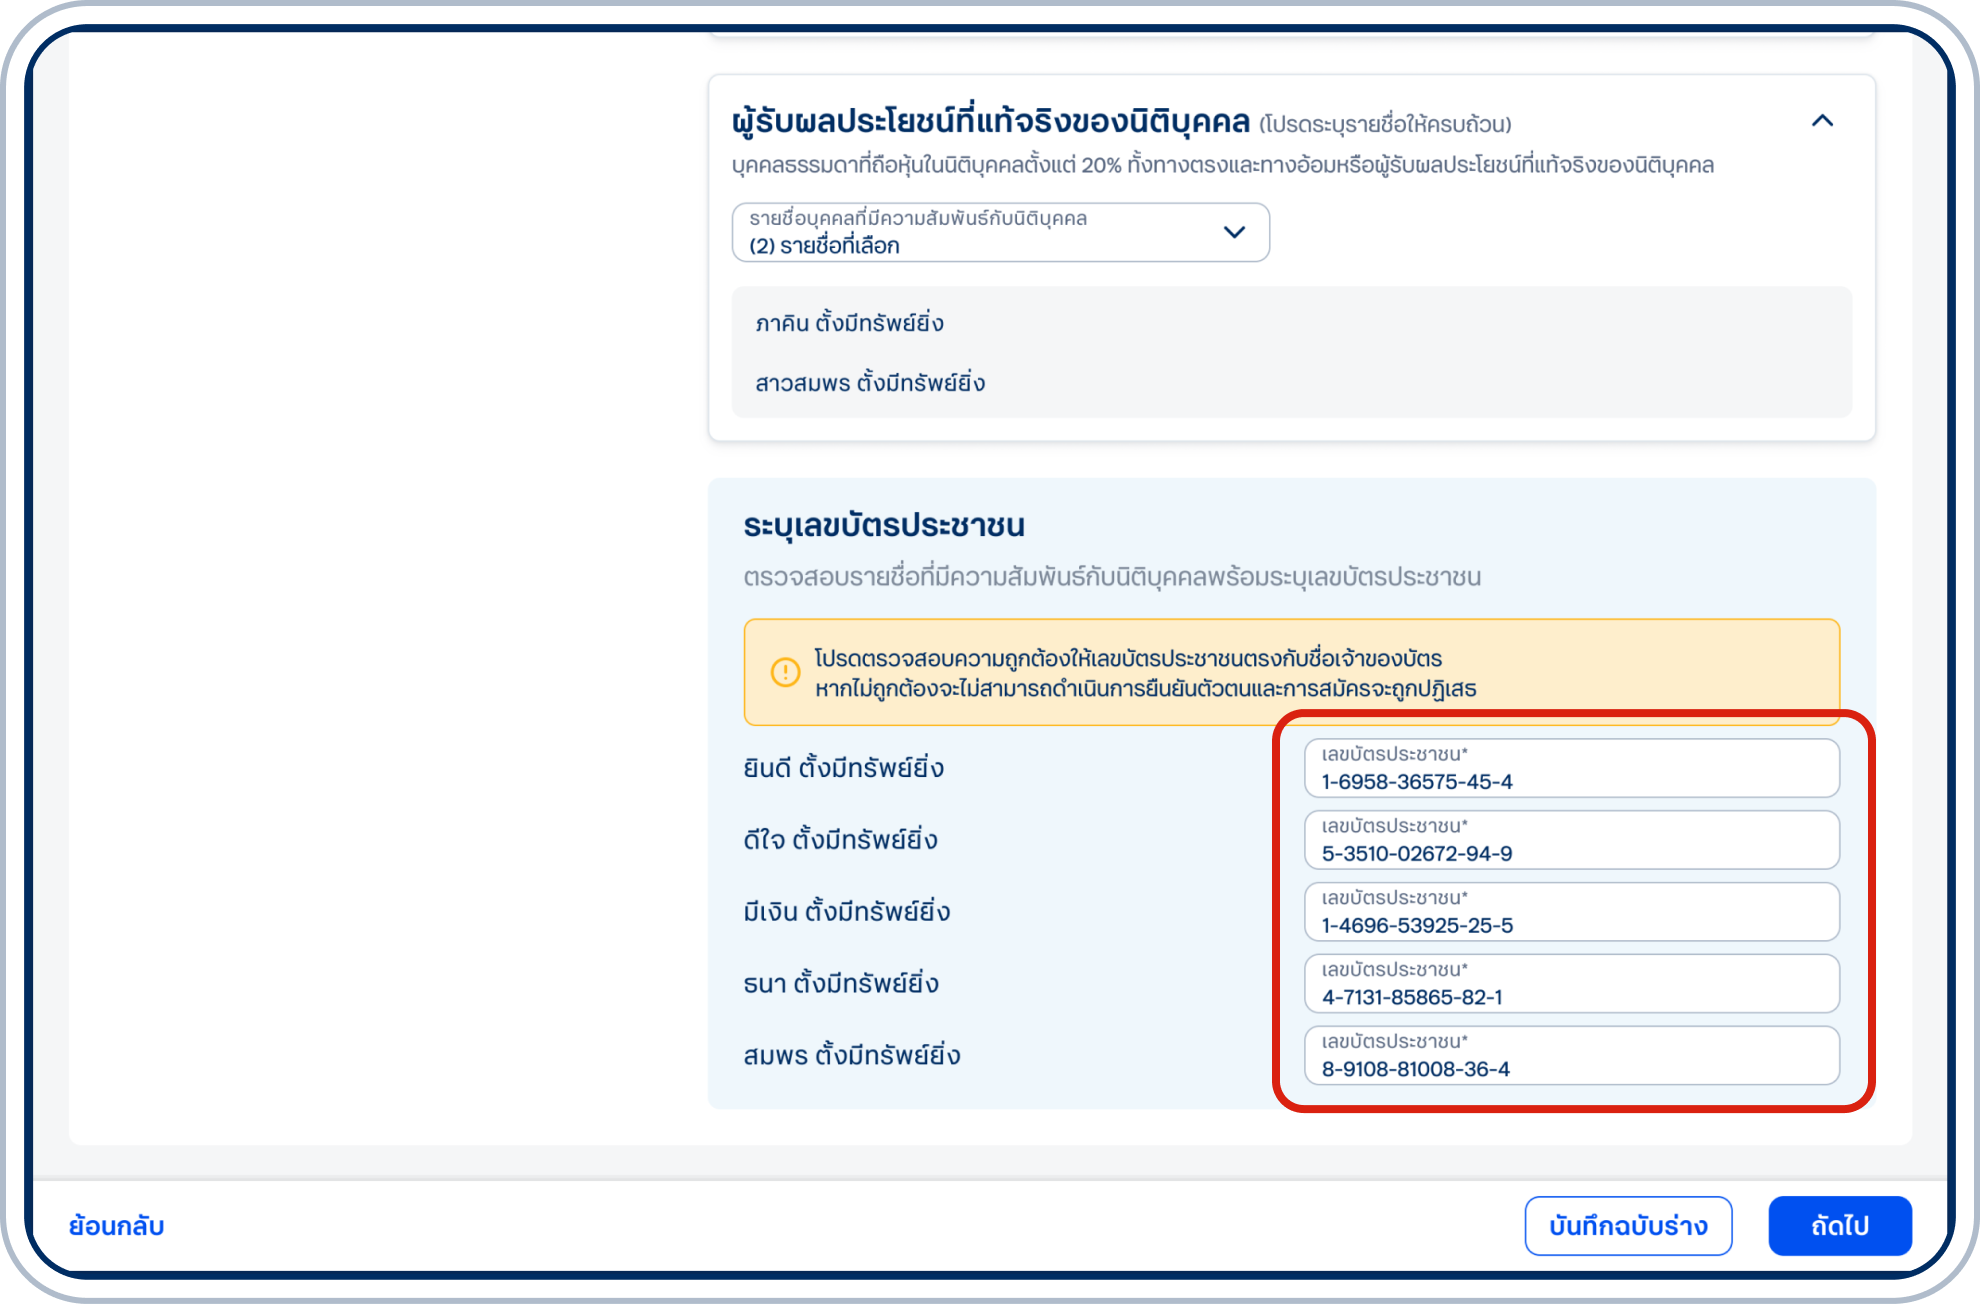Image resolution: width=1980 pixels, height=1304 pixels.
Task: Click the warning icon in the yellow notice box
Action: [x=784, y=674]
